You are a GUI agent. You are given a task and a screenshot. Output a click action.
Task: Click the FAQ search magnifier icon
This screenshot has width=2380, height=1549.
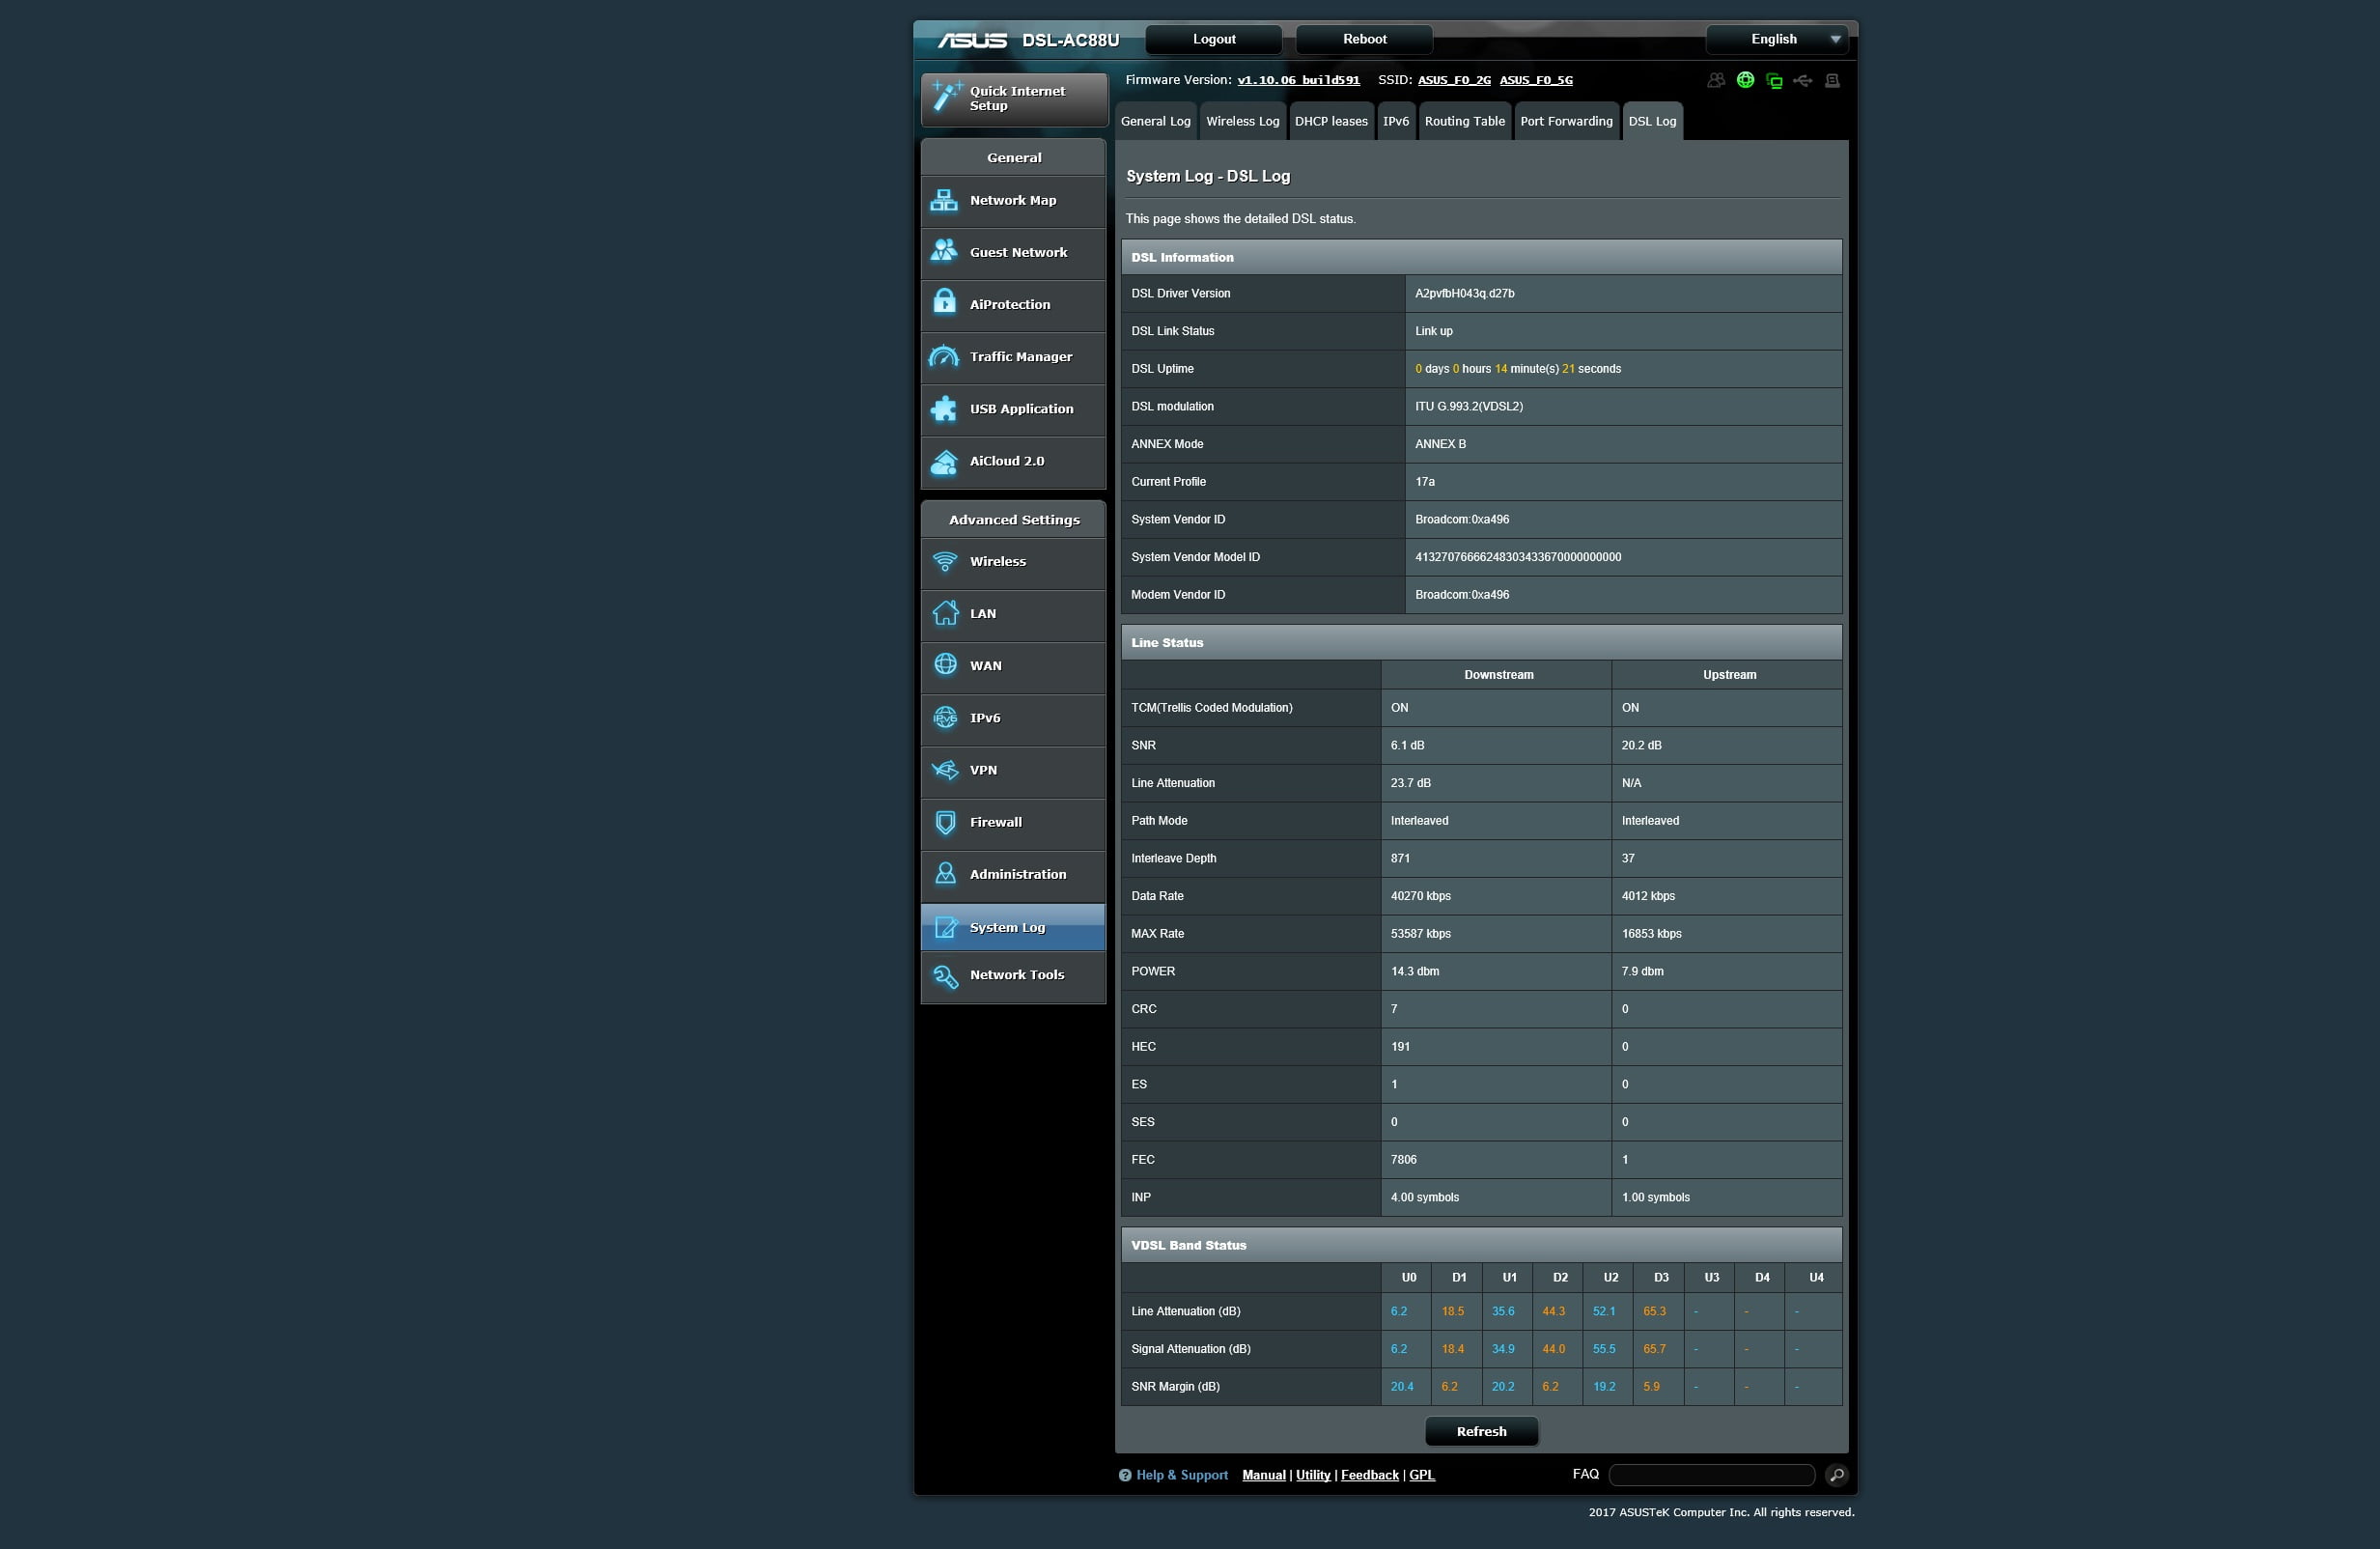point(1836,1475)
